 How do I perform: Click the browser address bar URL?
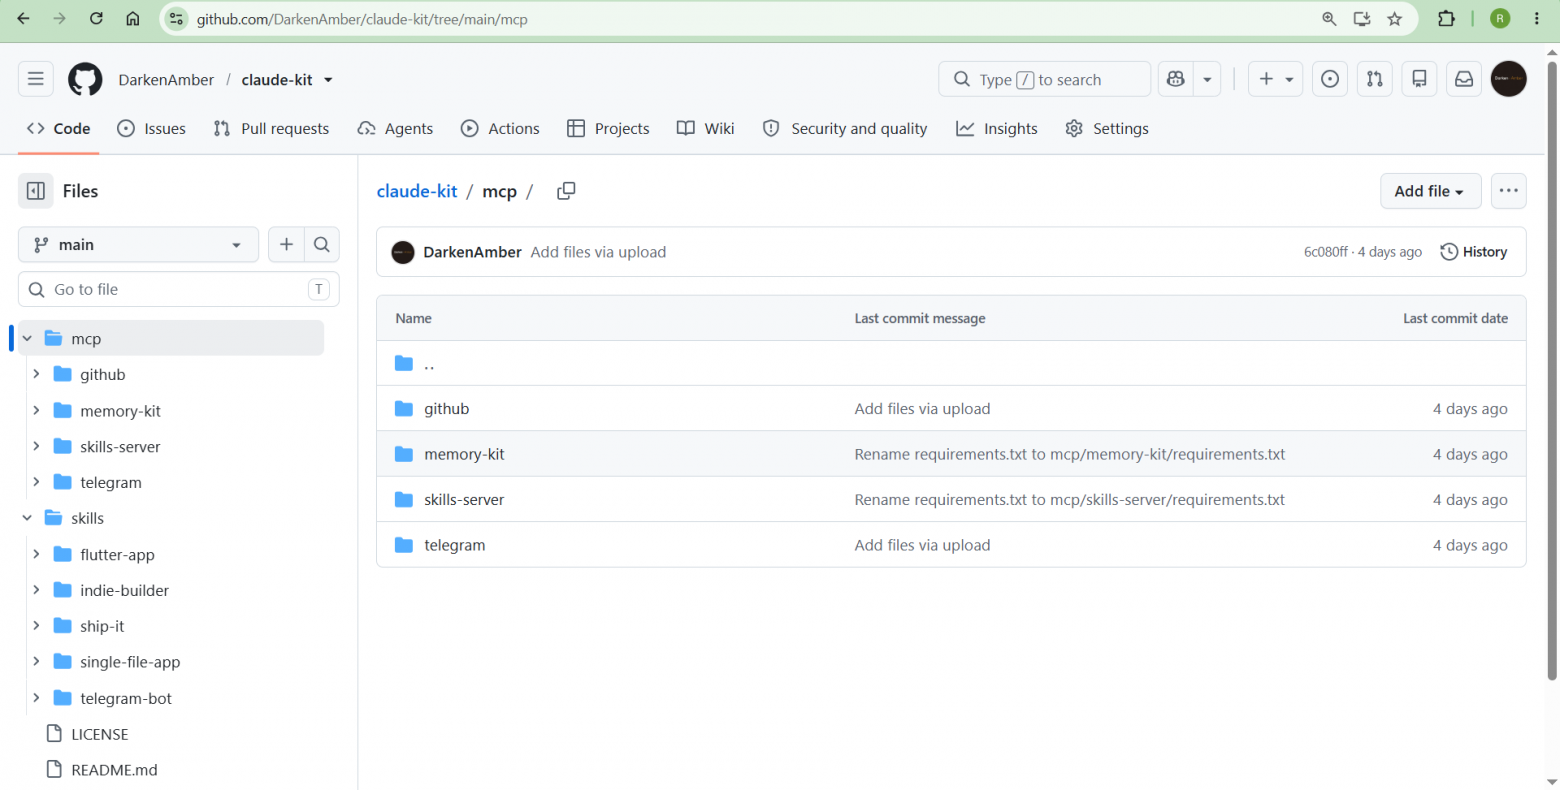(362, 19)
